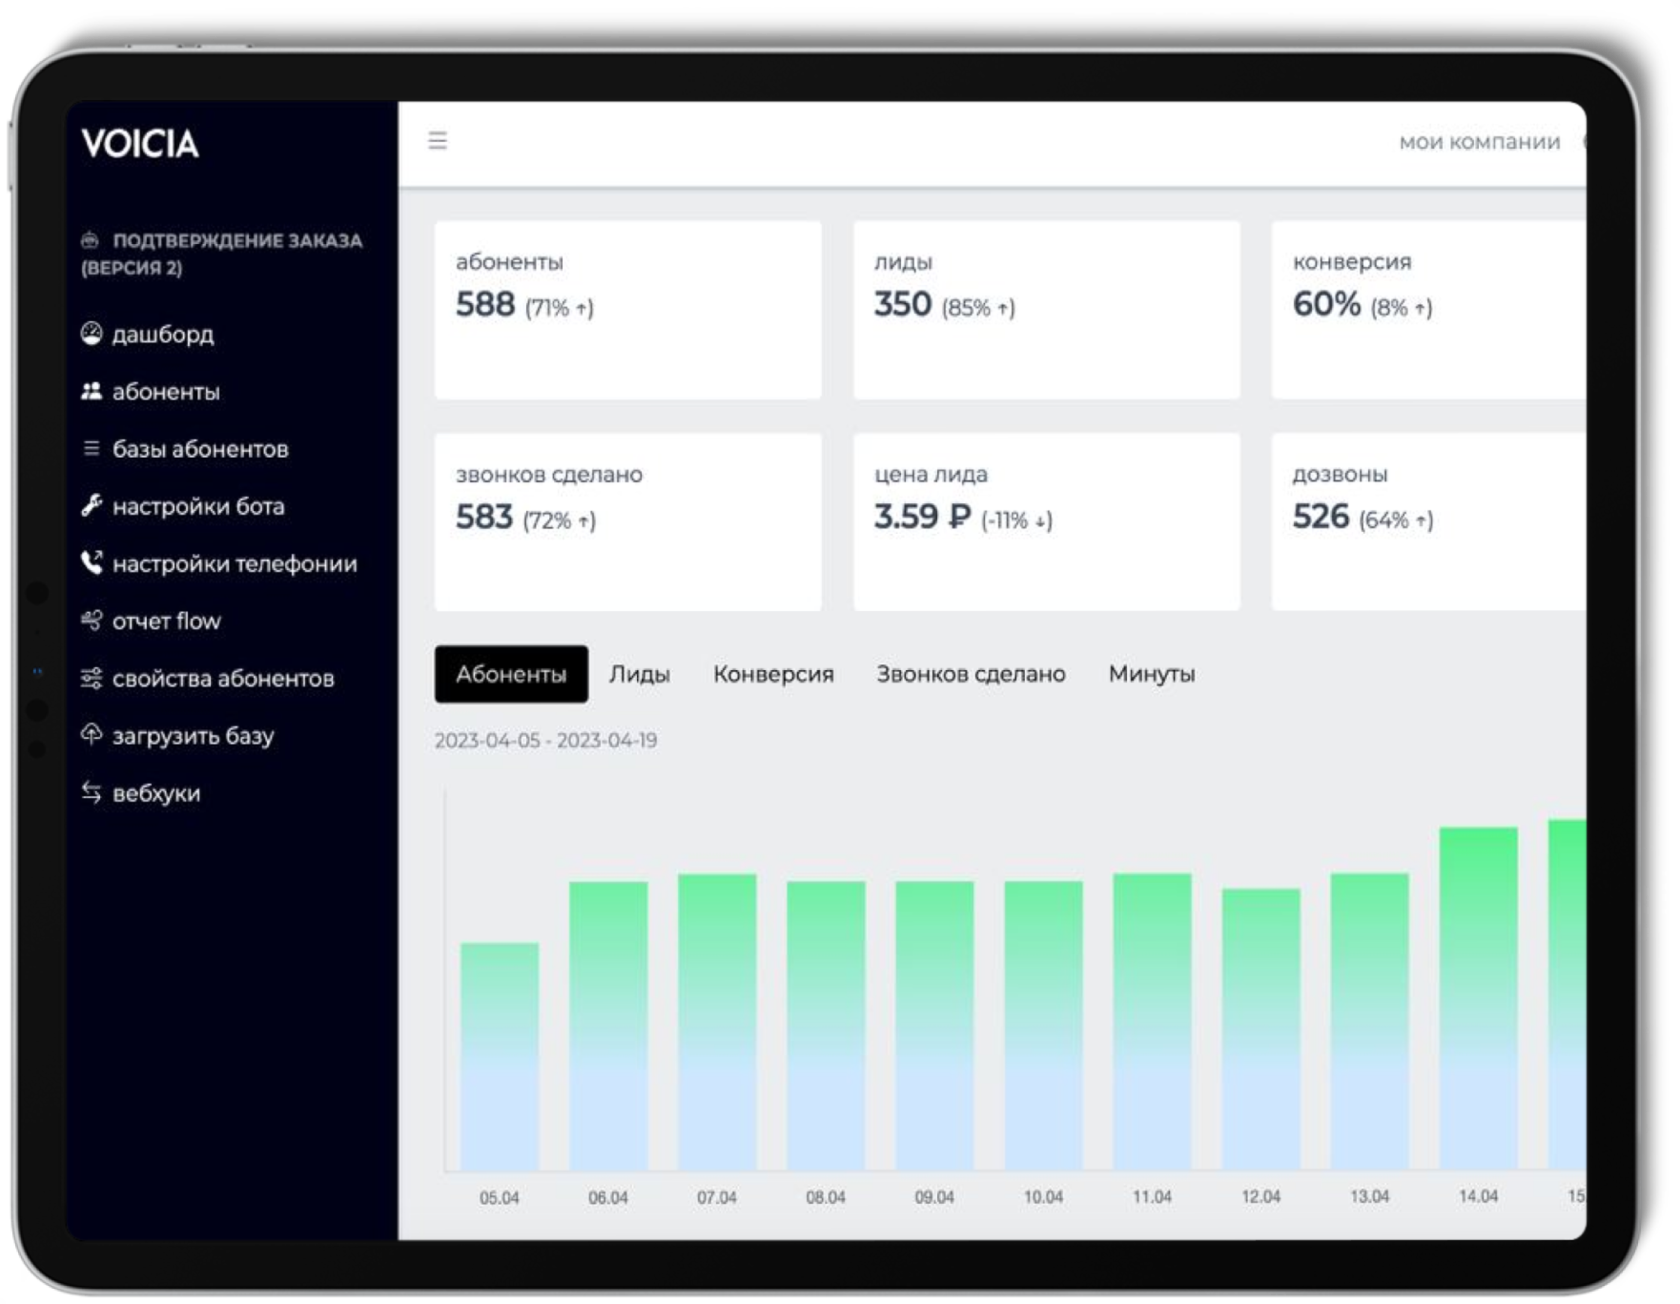Click the chart bar for 10.04
The height and width of the screenshot is (1304, 1680).
[1044, 1026]
